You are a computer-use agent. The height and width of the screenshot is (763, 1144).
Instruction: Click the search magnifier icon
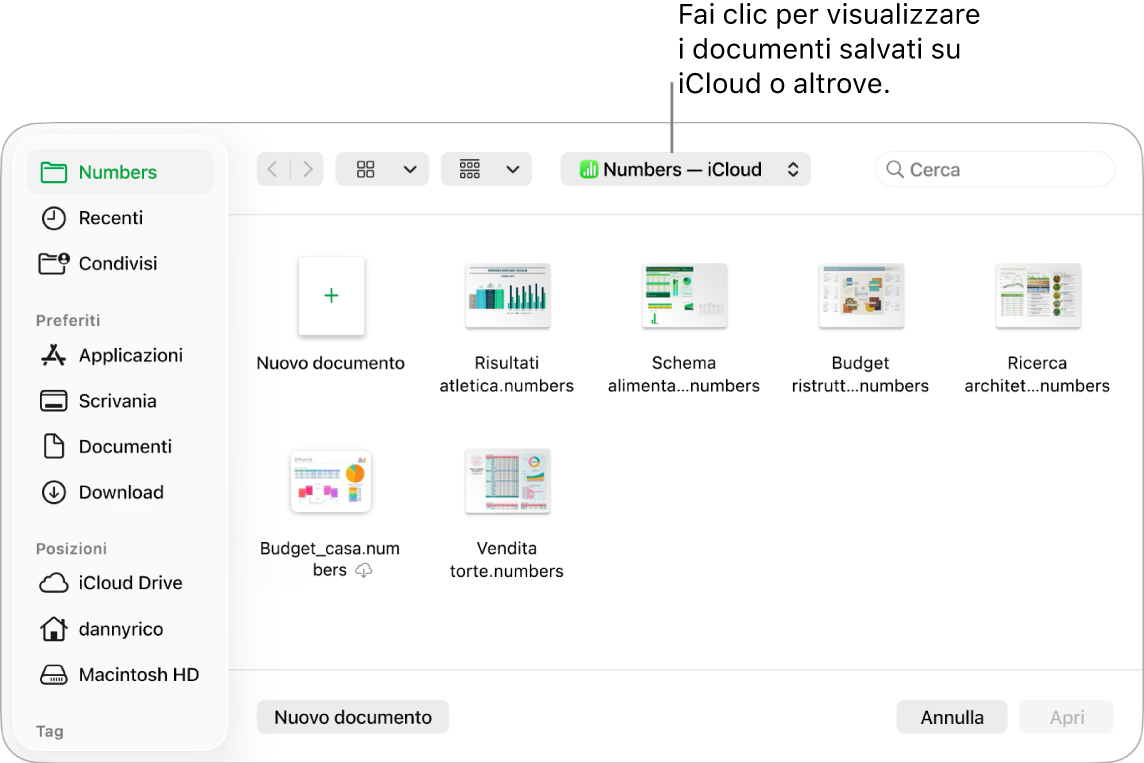click(x=894, y=169)
